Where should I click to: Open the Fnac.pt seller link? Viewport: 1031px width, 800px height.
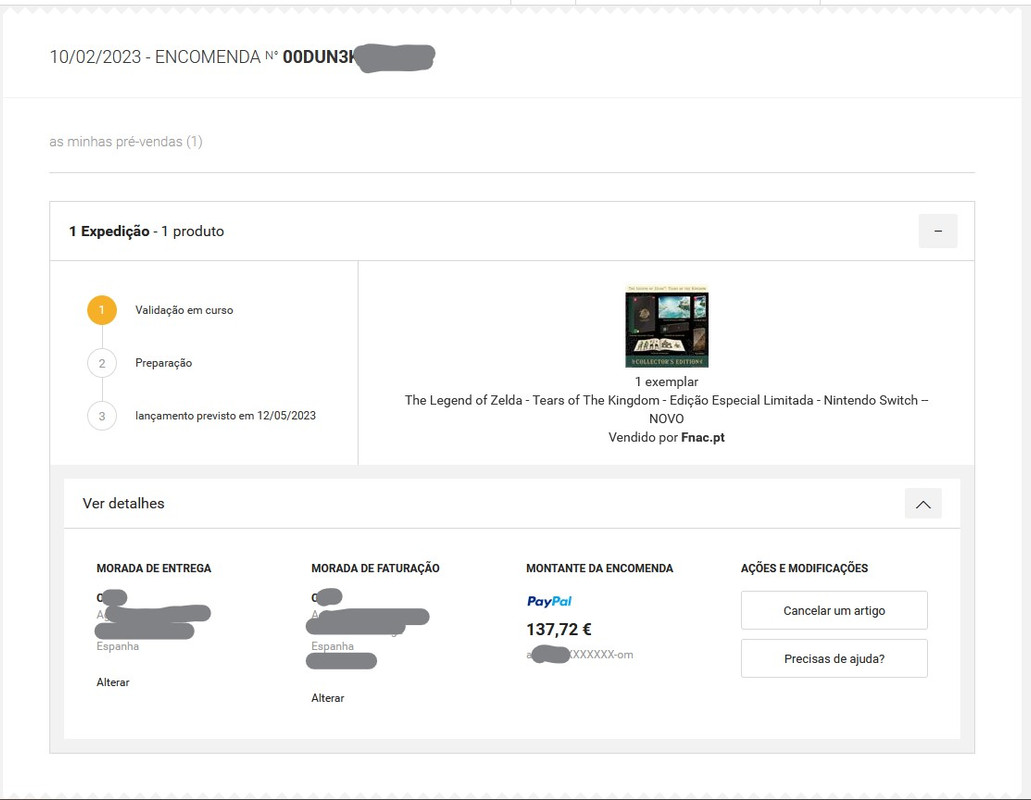pyautogui.click(x=702, y=437)
